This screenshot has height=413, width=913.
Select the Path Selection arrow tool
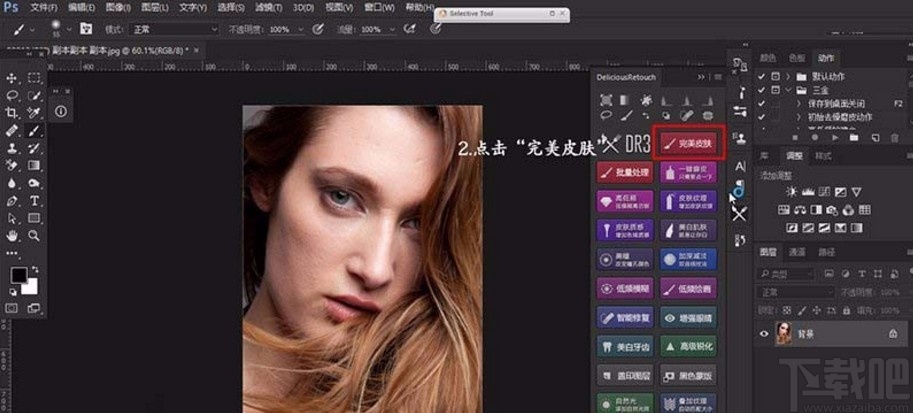tap(11, 218)
